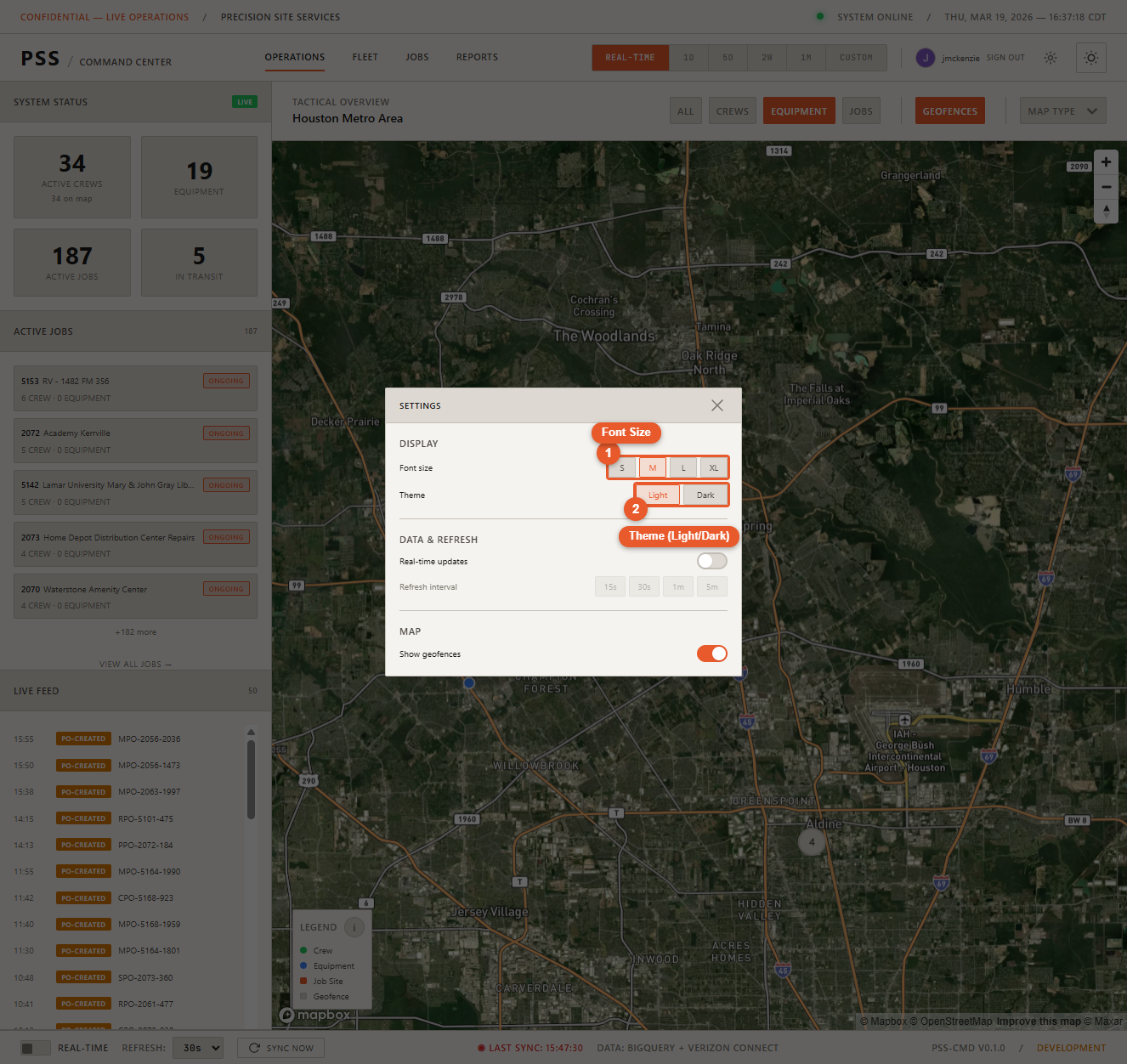The image size is (1127, 1064).
Task: Click the purple J user avatar
Action: pyautogui.click(x=925, y=58)
